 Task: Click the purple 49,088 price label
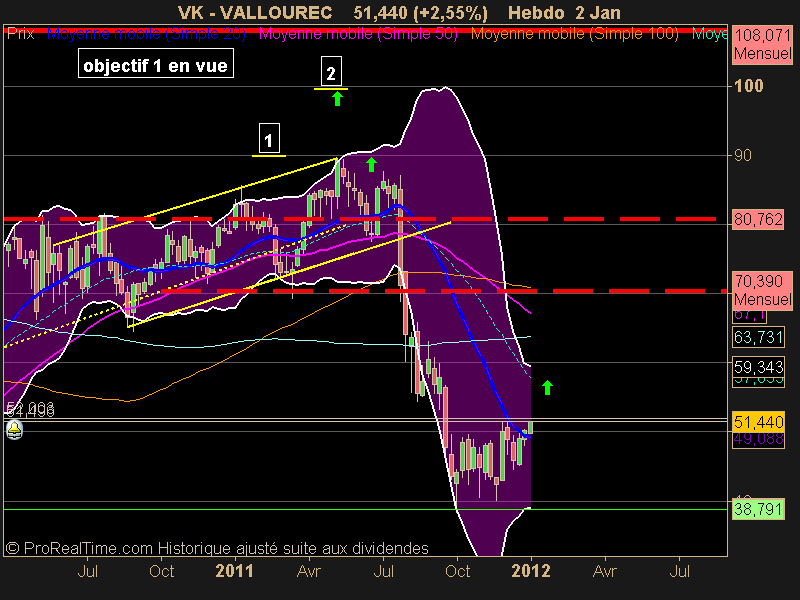click(x=758, y=439)
